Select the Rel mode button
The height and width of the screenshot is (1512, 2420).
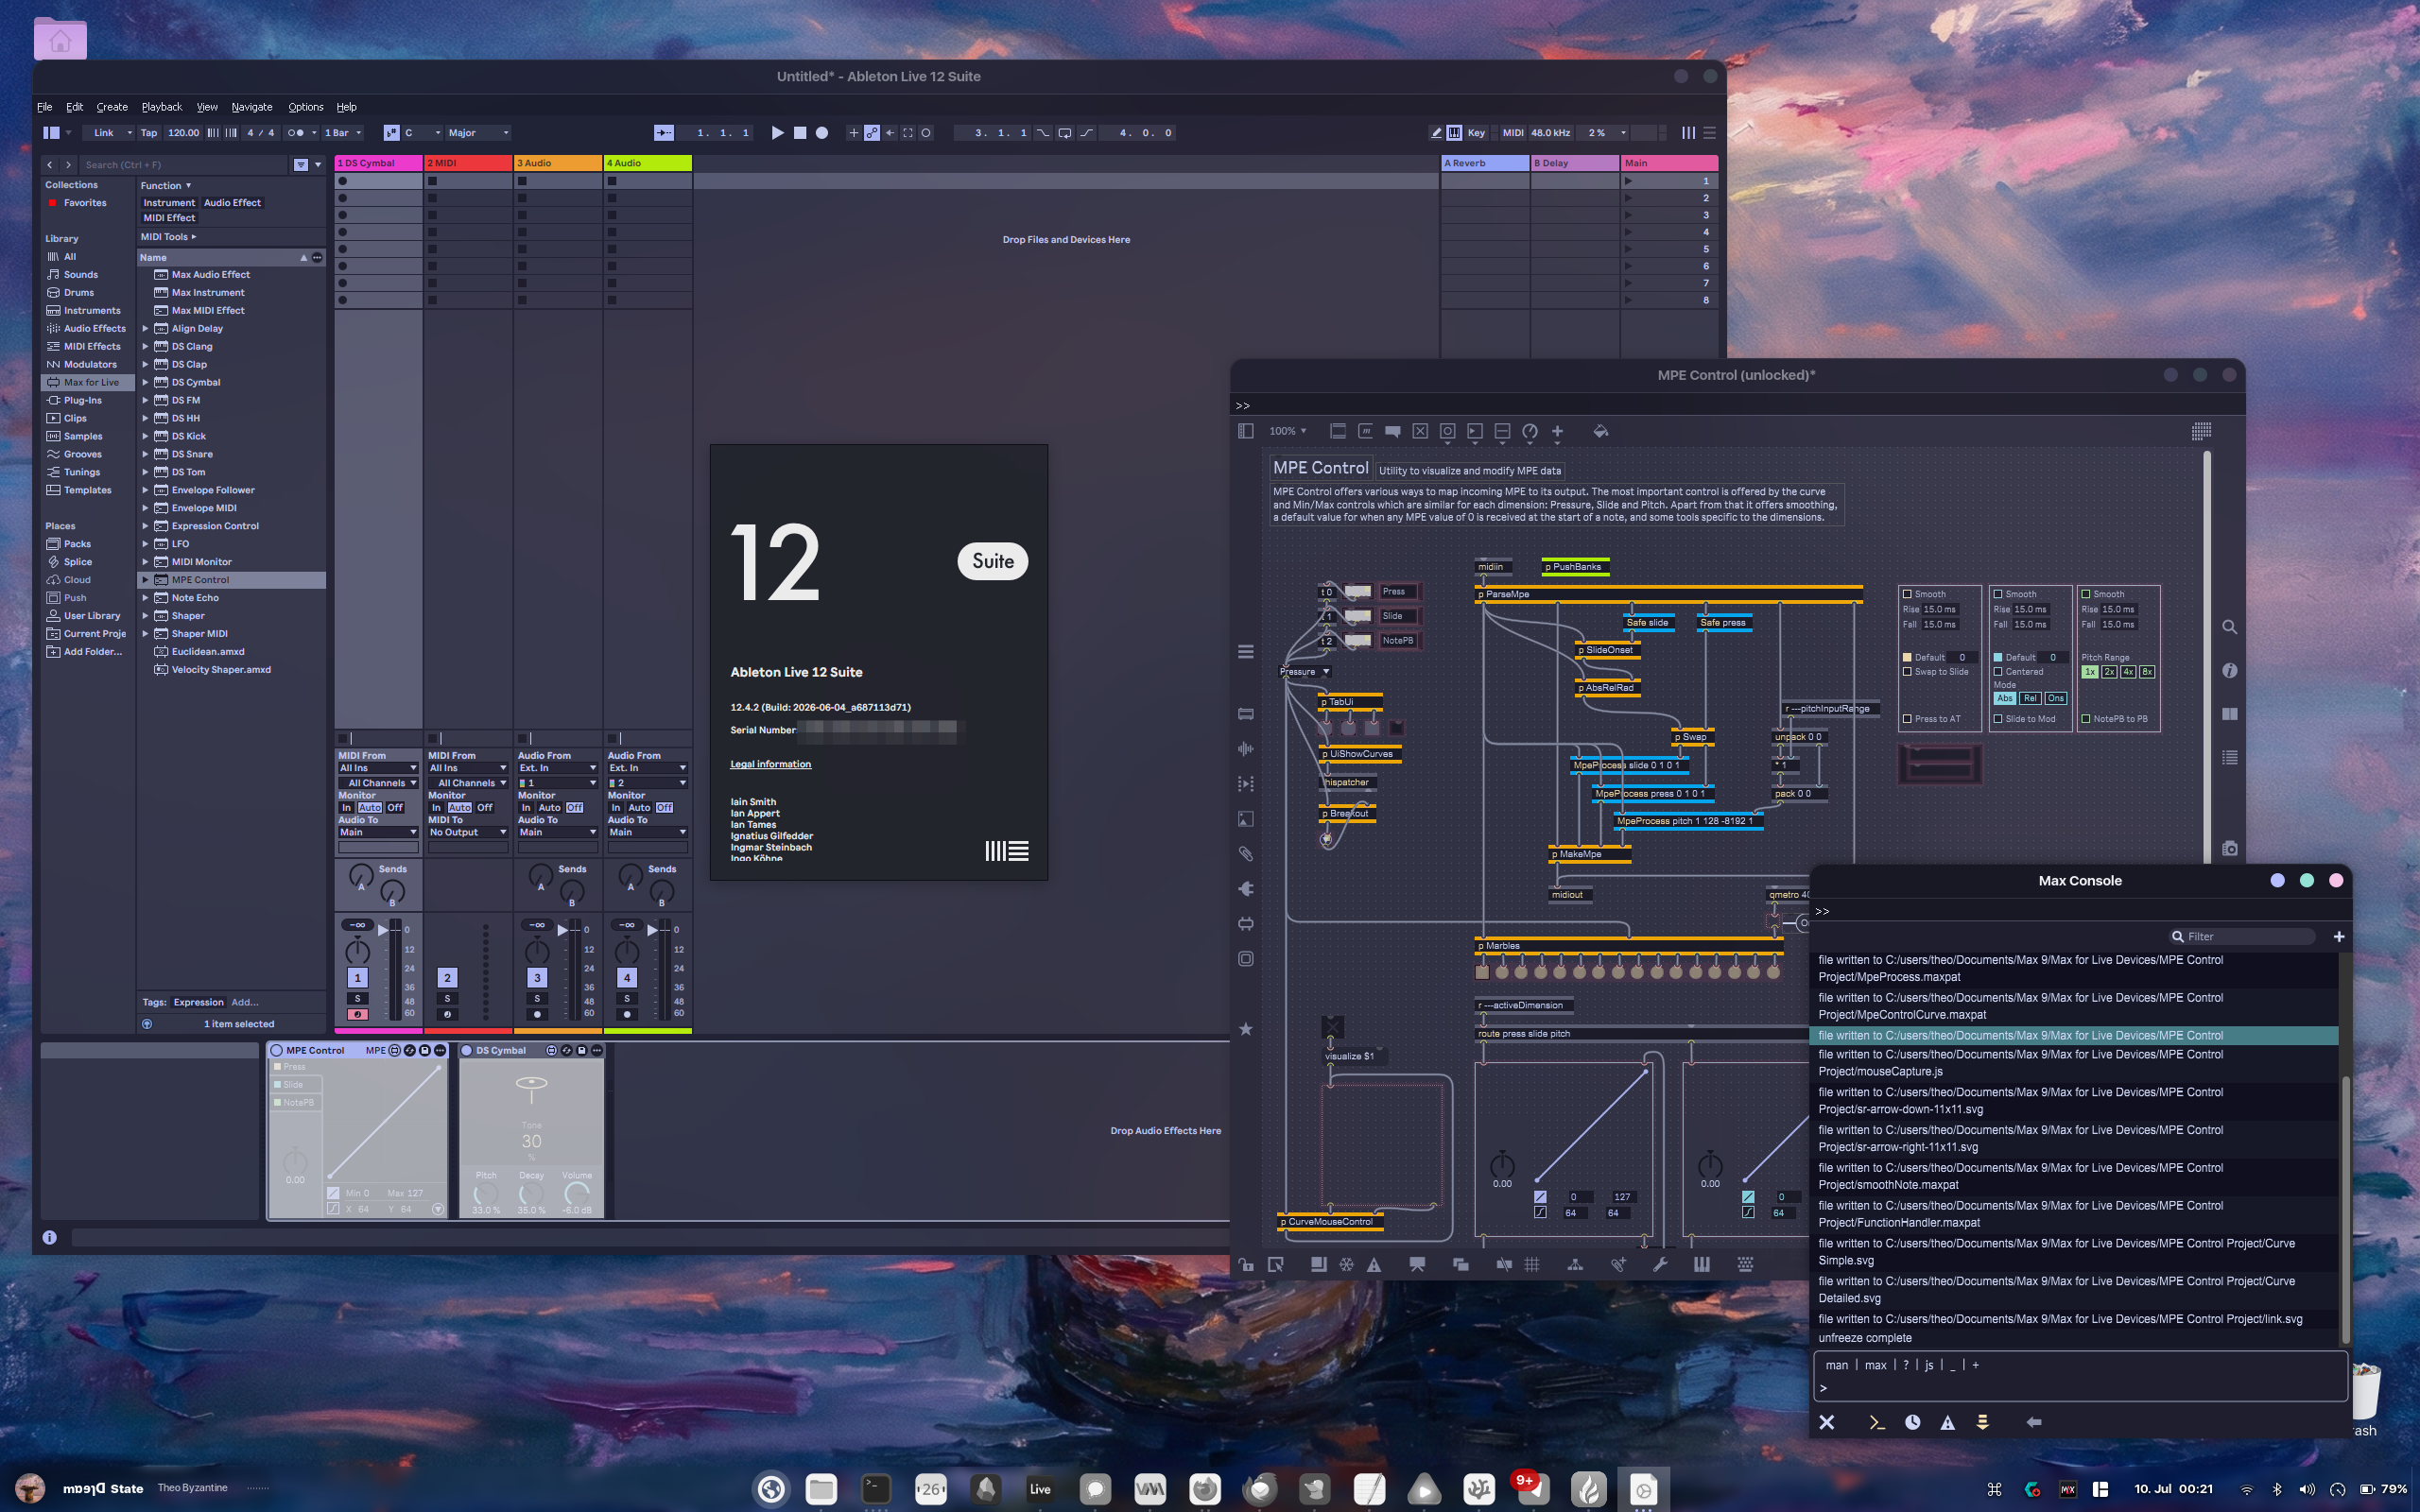point(2030,698)
